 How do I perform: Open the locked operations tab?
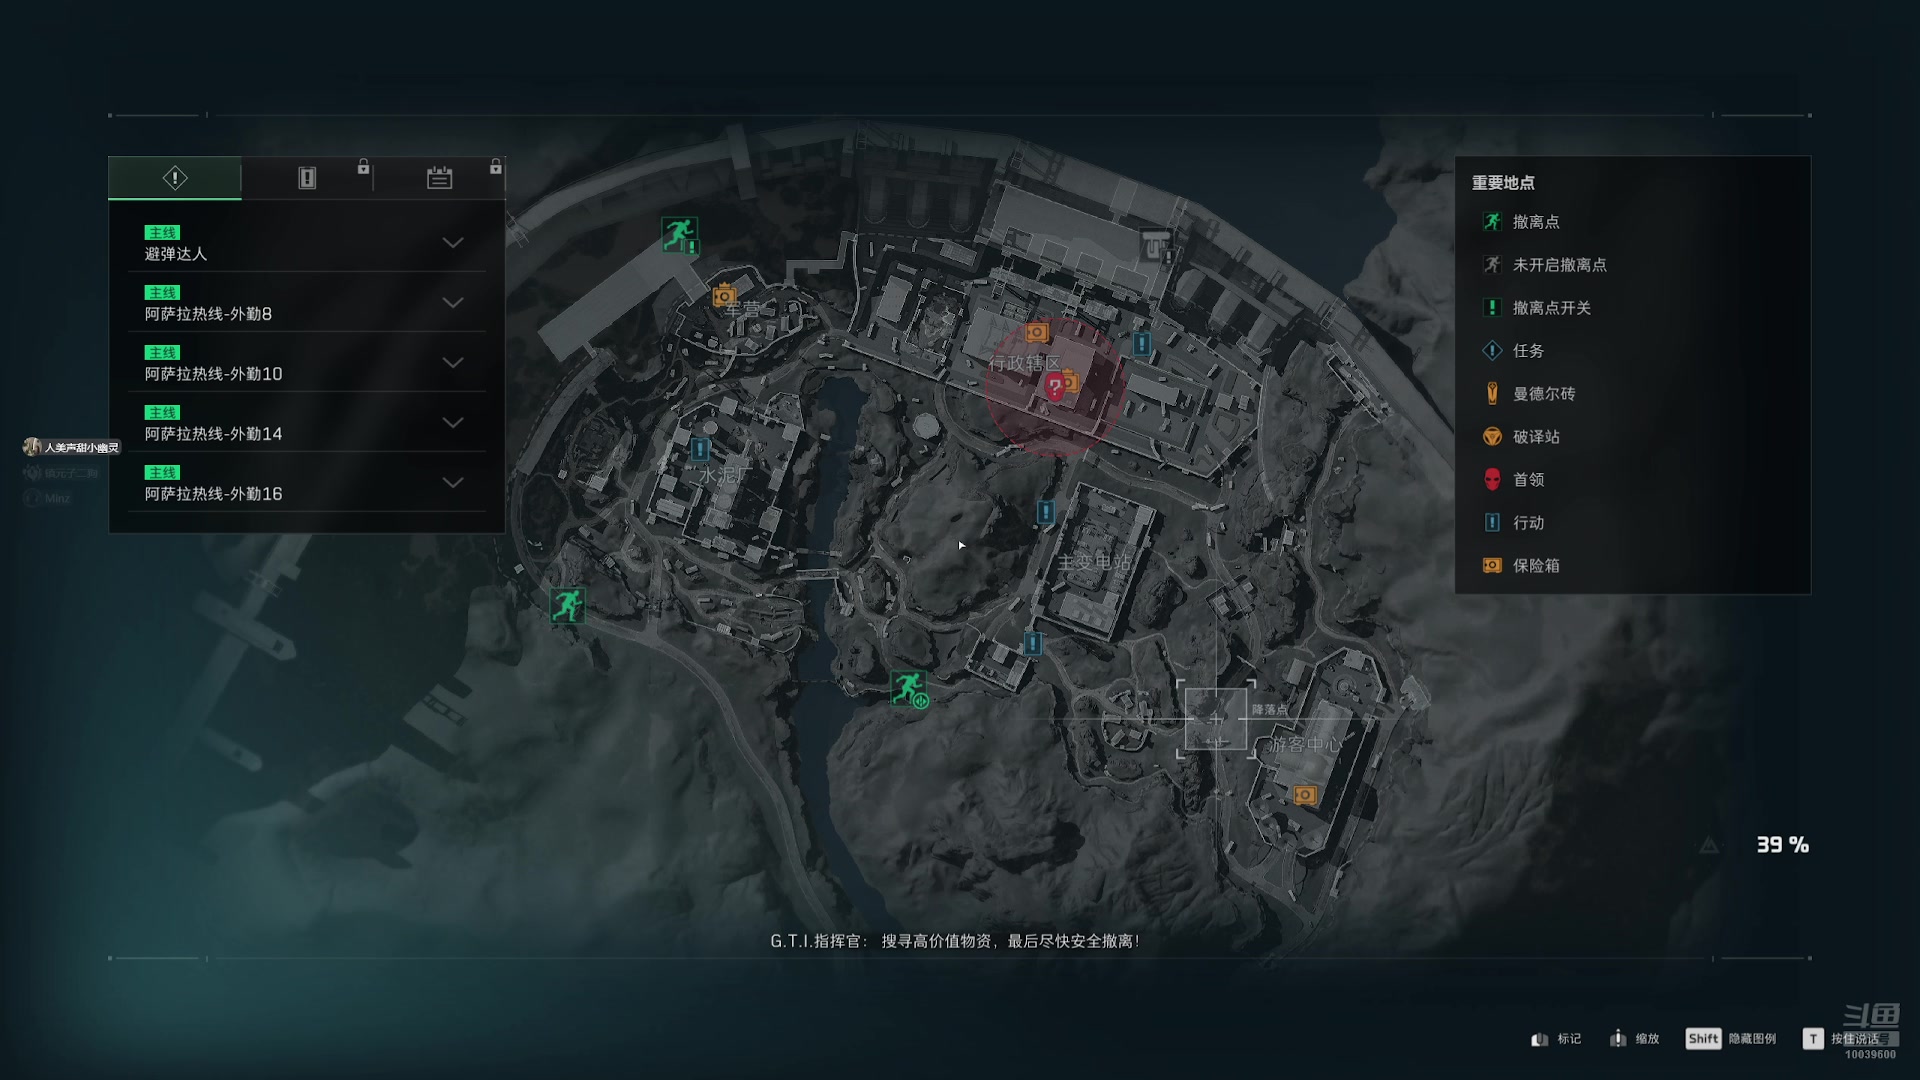pyautogui.click(x=307, y=178)
